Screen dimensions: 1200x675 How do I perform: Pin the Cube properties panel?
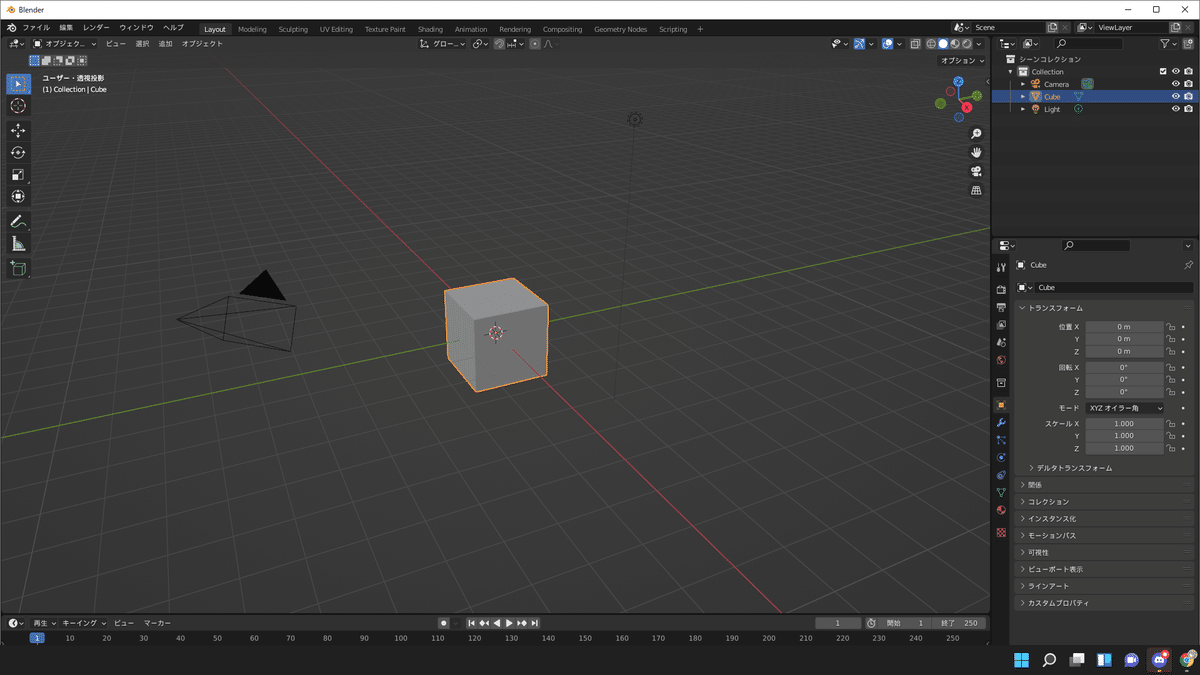[x=1188, y=265]
